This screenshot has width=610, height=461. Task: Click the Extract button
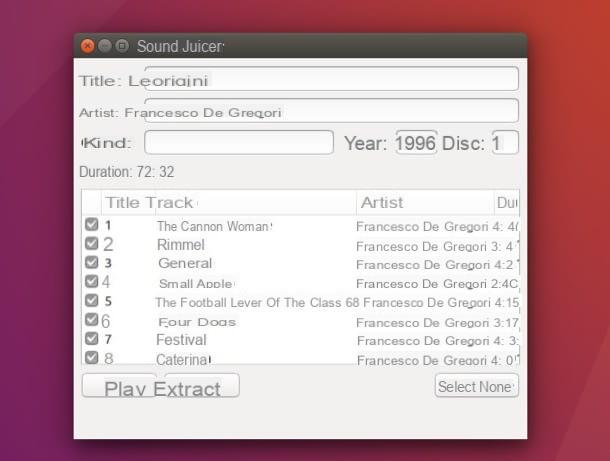coord(202,386)
